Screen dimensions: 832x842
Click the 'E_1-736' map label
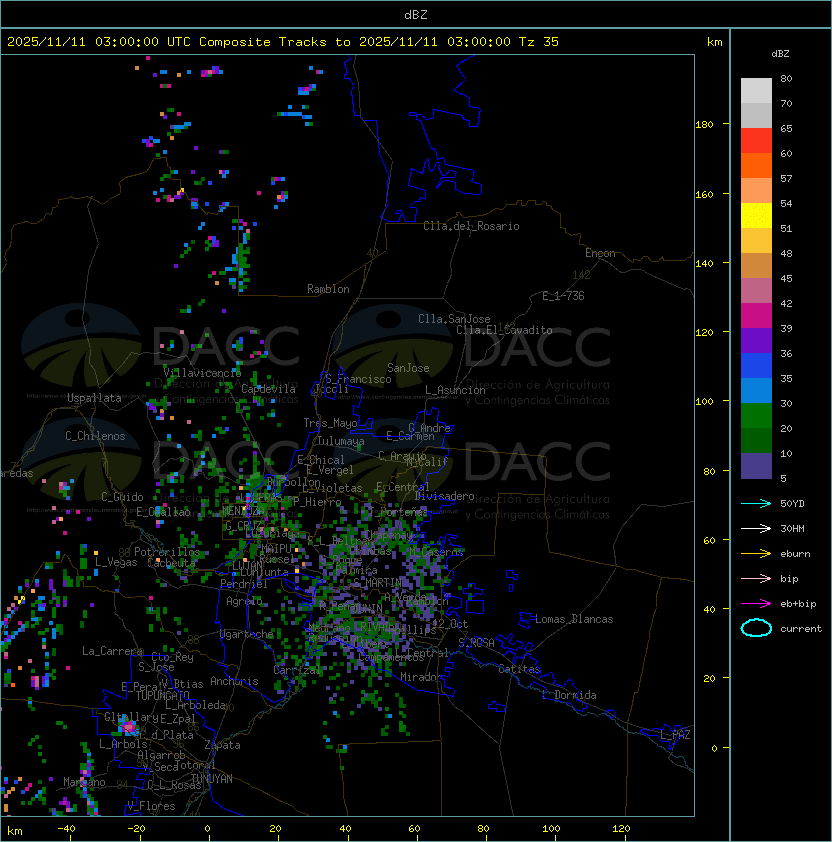563,296
